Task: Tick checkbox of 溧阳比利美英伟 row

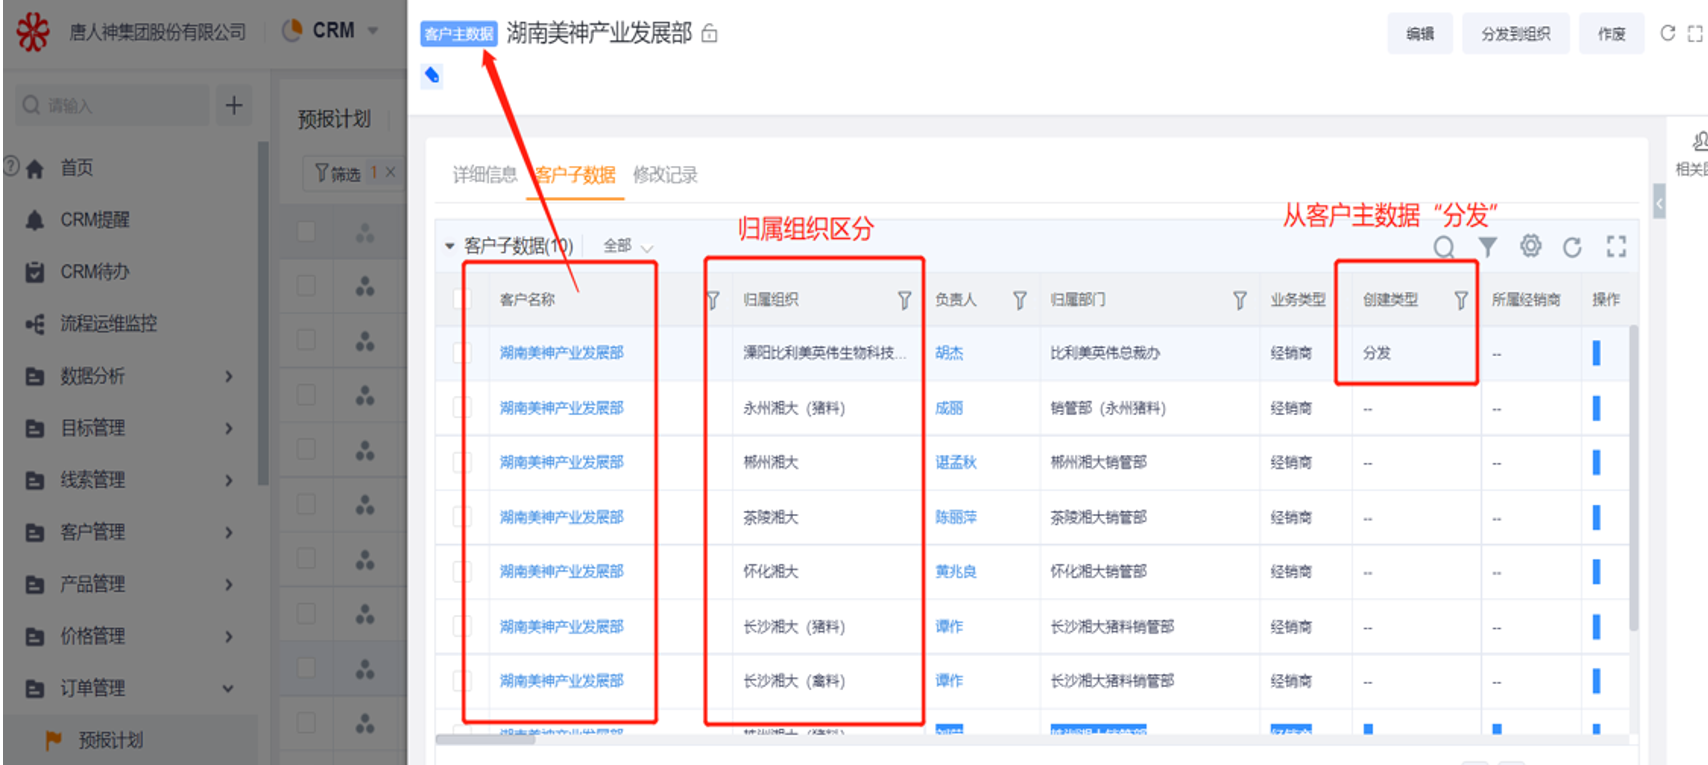Action: click(x=462, y=353)
